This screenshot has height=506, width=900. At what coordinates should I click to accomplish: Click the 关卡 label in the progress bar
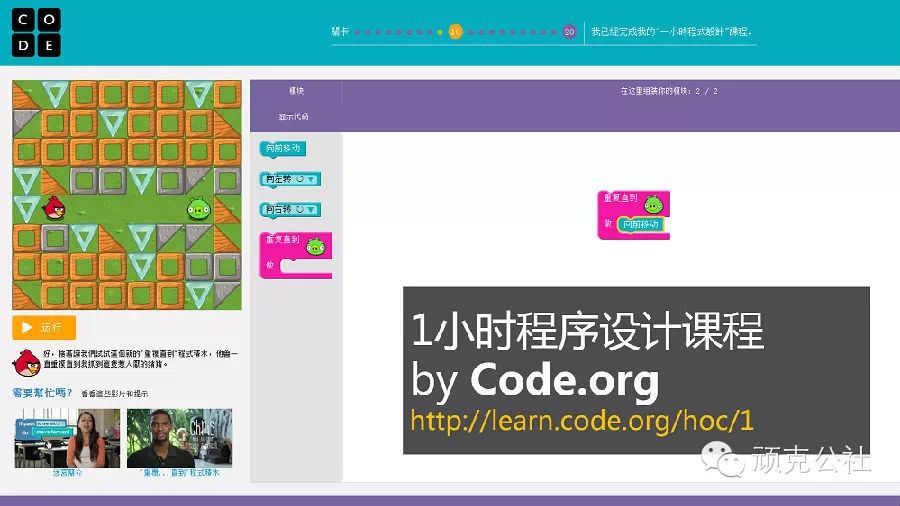(x=340, y=32)
